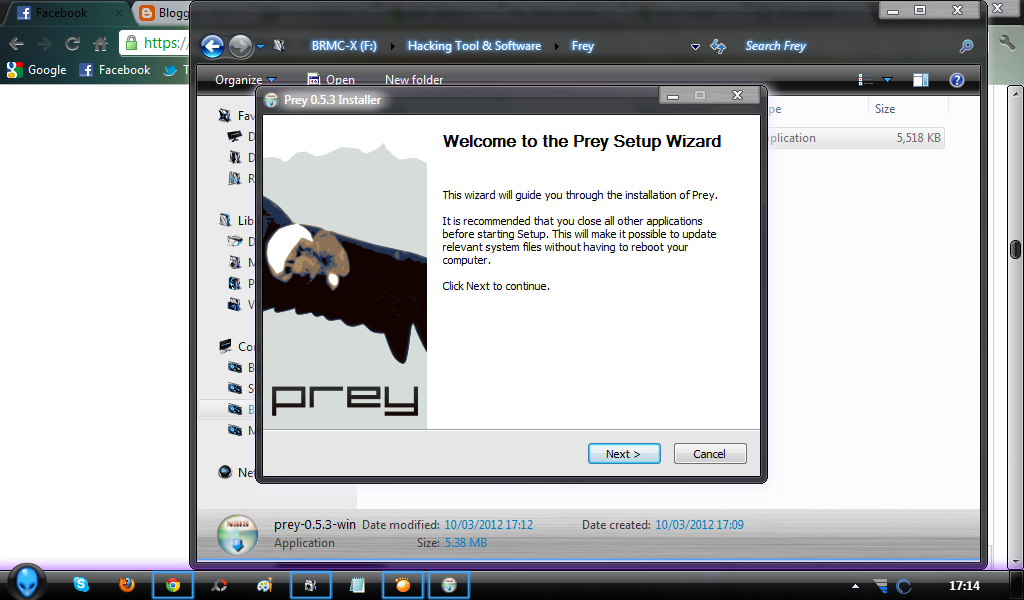Viewport: 1024px width, 600px height.
Task: Open Firefox from the taskbar
Action: click(x=127, y=584)
